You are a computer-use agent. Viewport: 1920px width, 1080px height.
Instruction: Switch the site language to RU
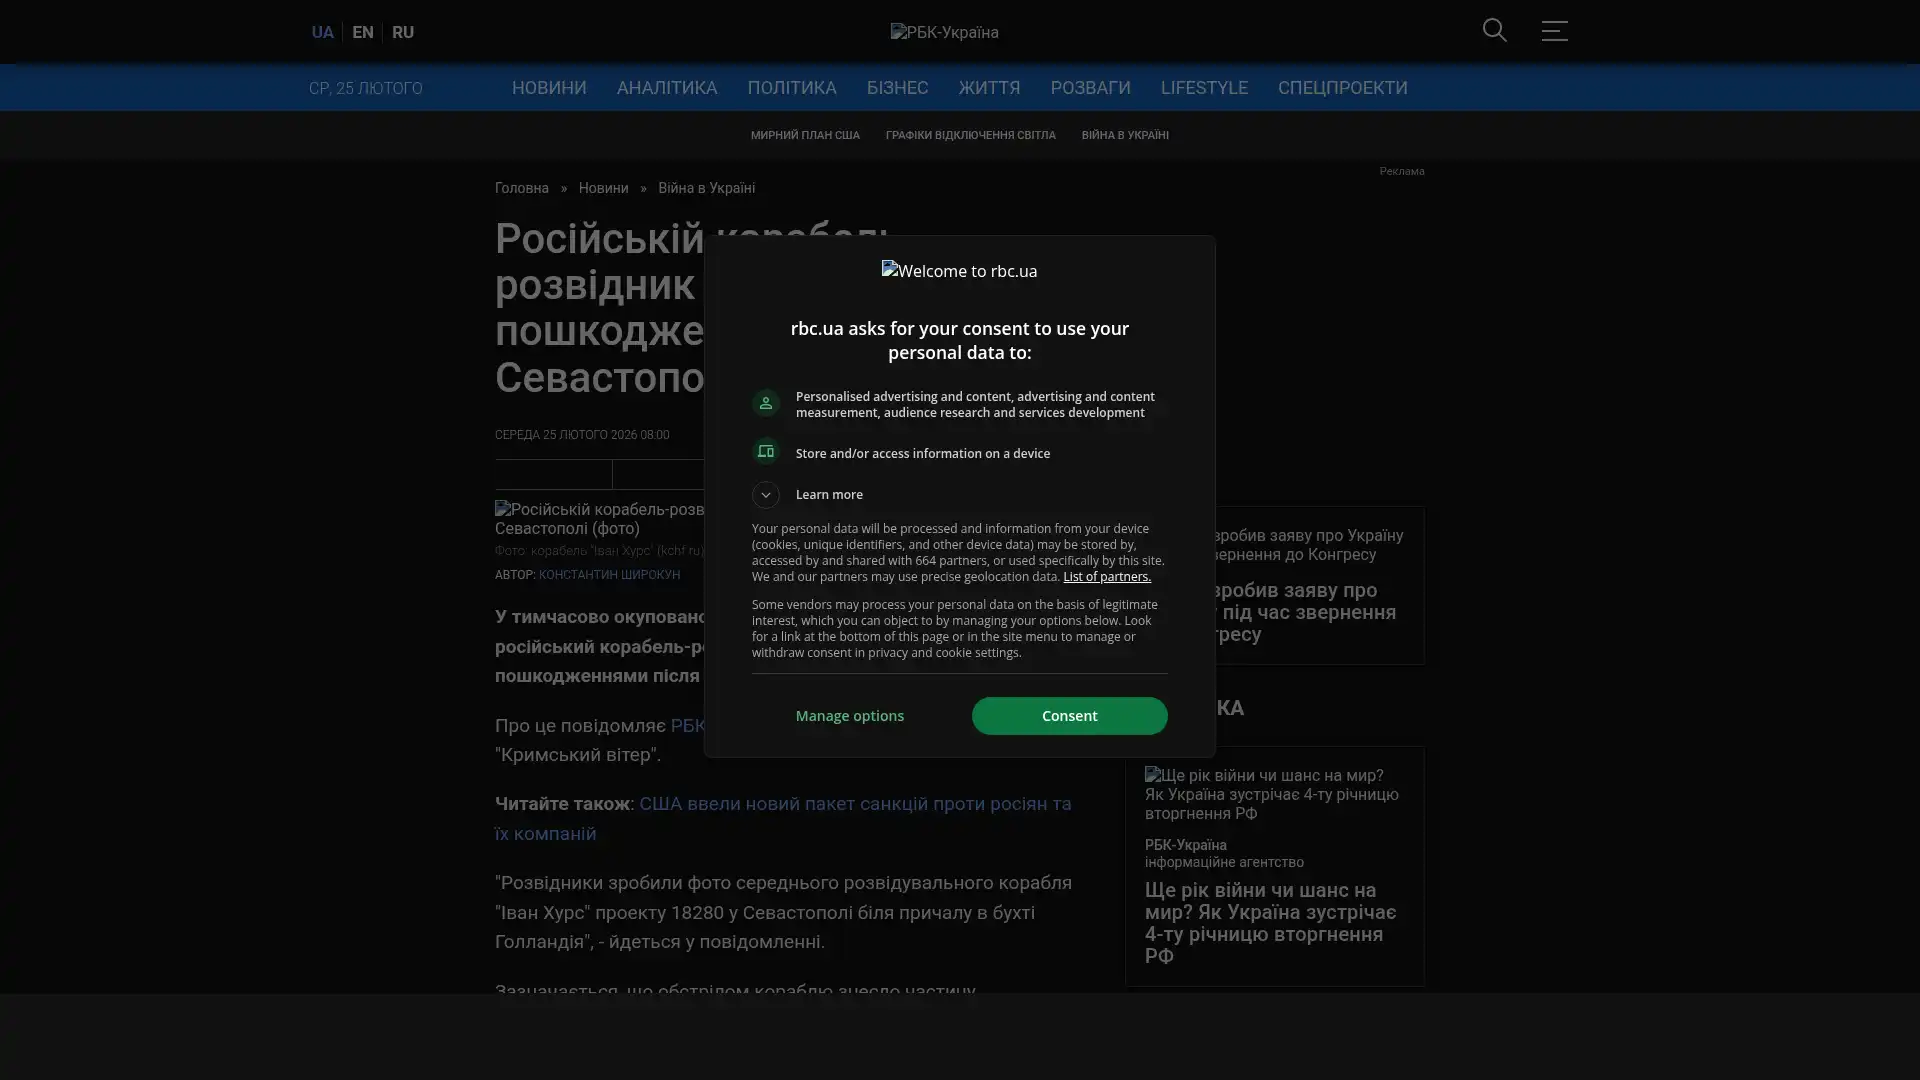click(x=402, y=32)
